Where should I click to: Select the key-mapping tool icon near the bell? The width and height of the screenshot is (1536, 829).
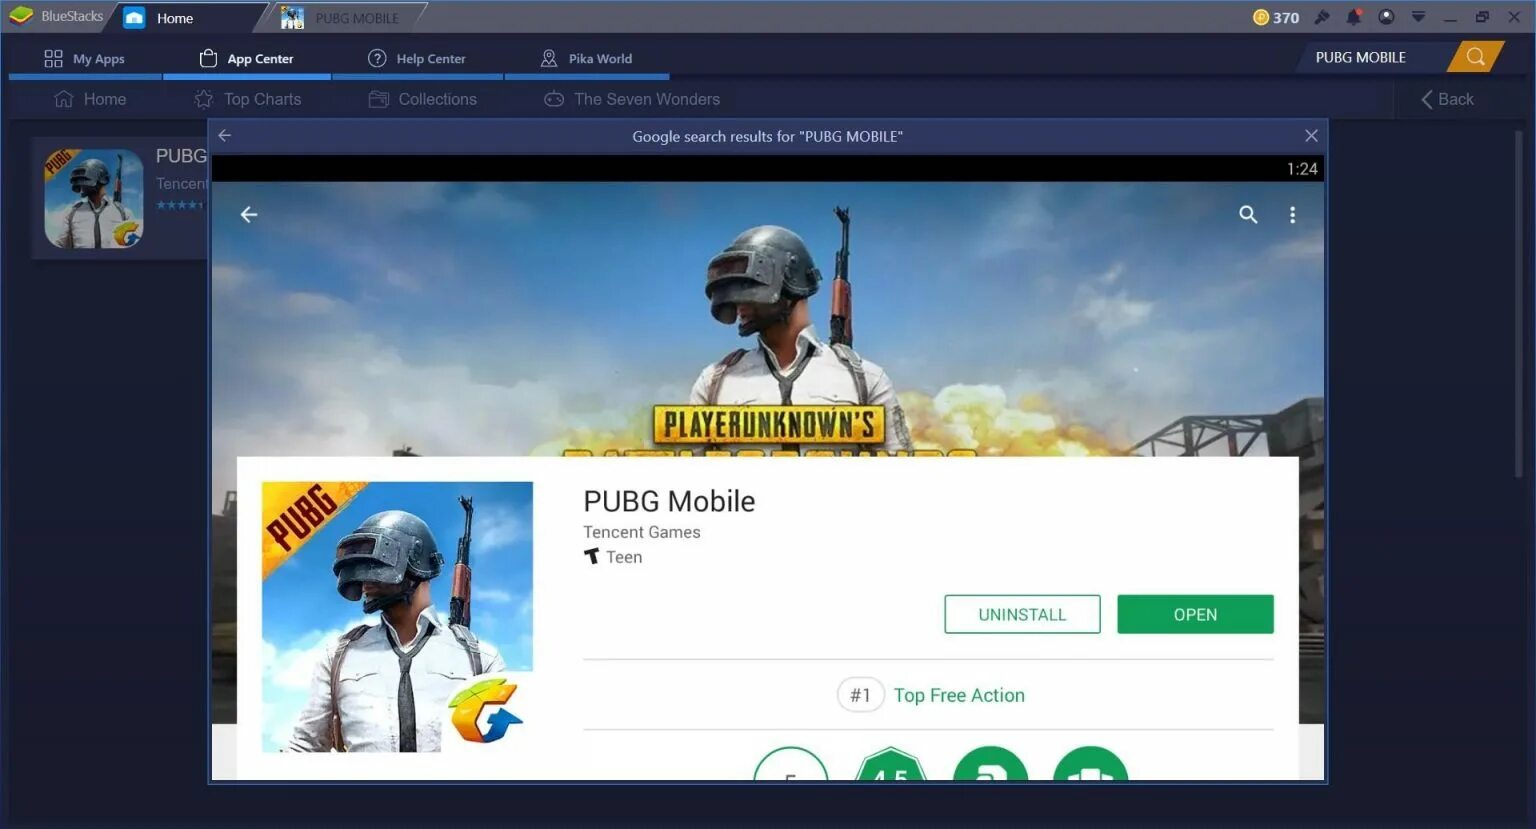click(1322, 17)
